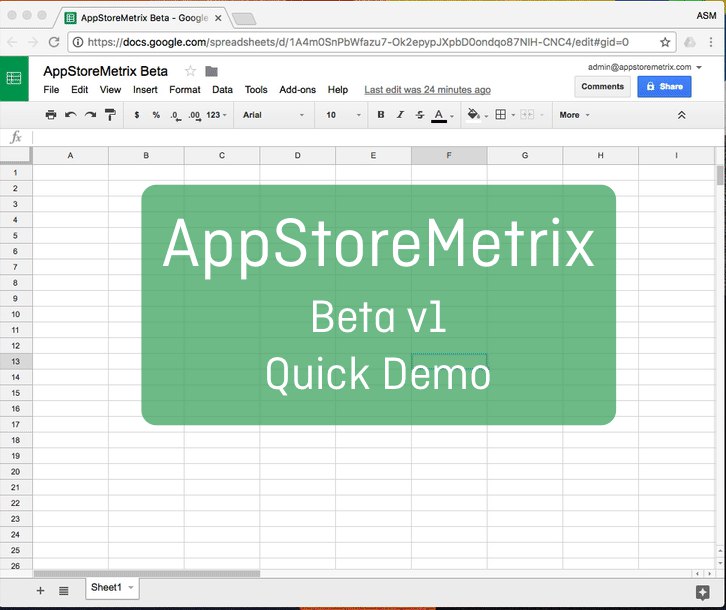The image size is (726, 610).
Task: Select column F header
Action: [x=449, y=156]
